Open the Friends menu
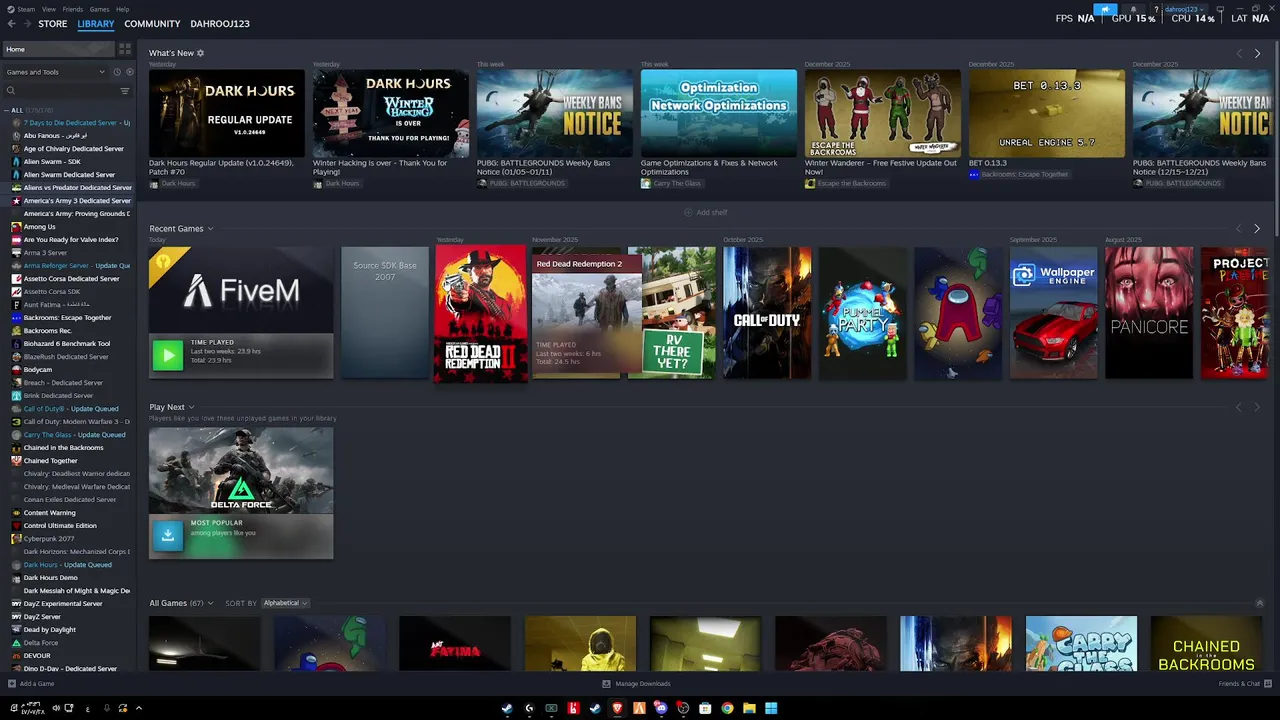 [73, 9]
